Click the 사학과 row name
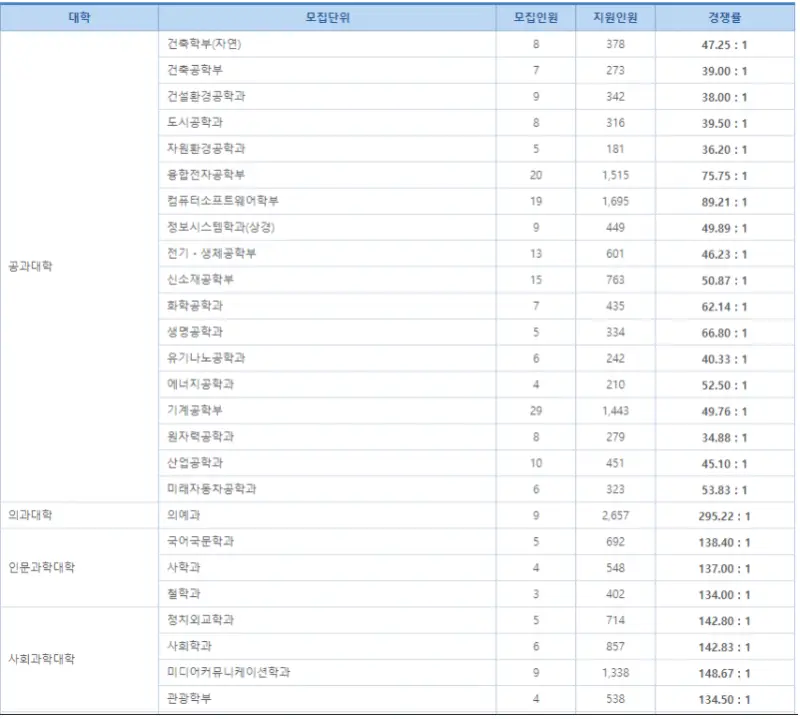The height and width of the screenshot is (719, 800). [x=184, y=567]
